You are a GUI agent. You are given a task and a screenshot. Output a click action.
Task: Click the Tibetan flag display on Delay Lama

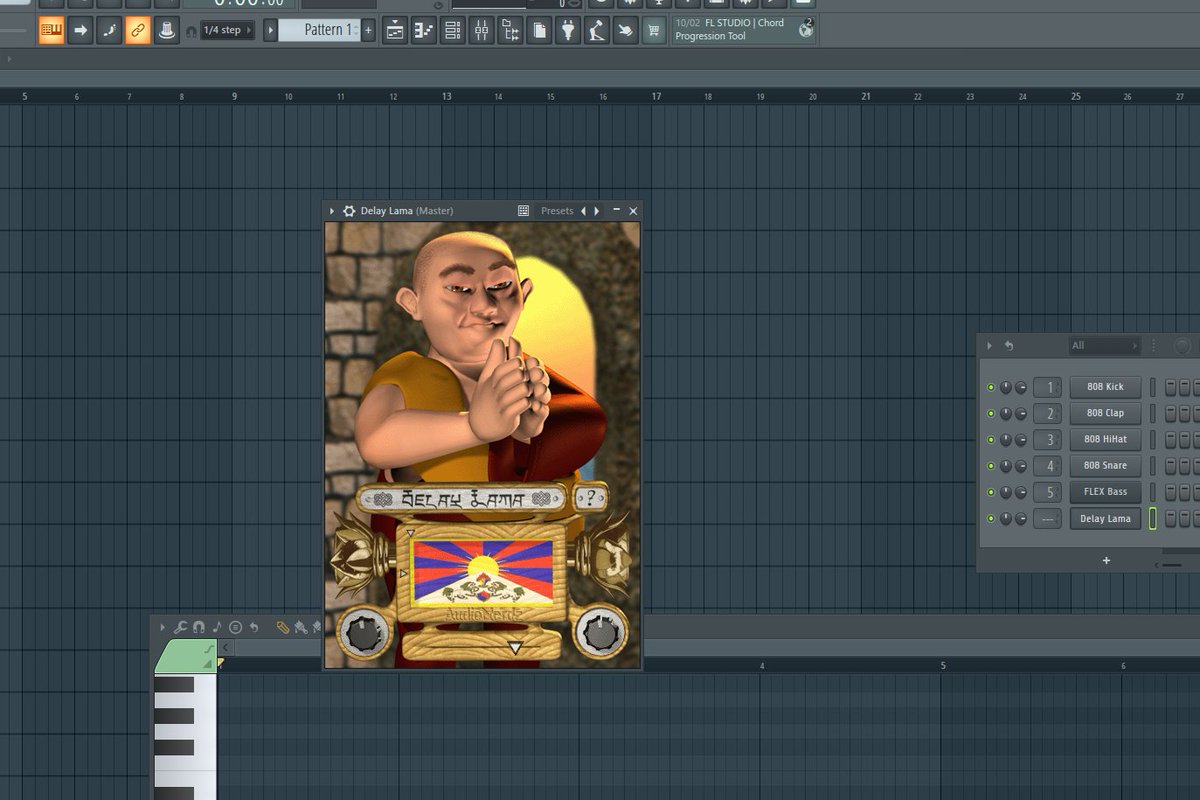coord(483,572)
